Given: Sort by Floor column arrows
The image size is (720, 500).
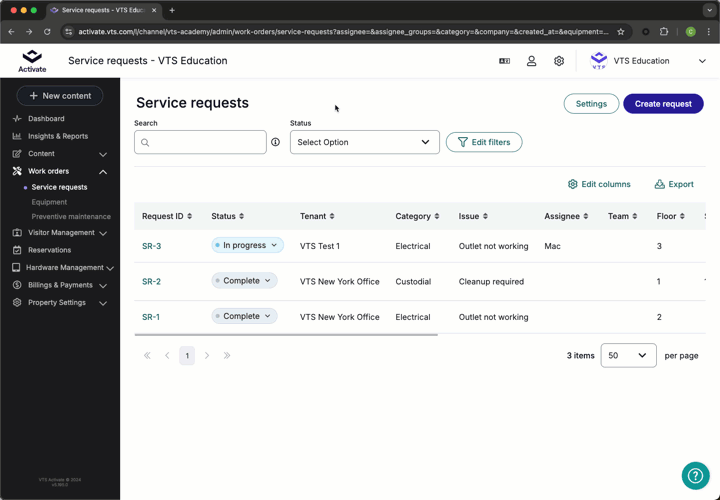Looking at the screenshot, I should coord(682,216).
